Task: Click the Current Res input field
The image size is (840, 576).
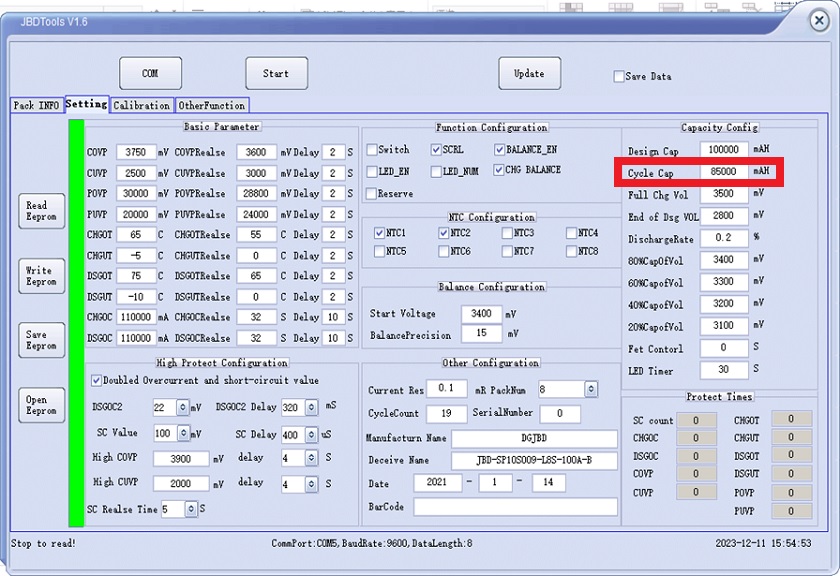Action: click(446, 389)
